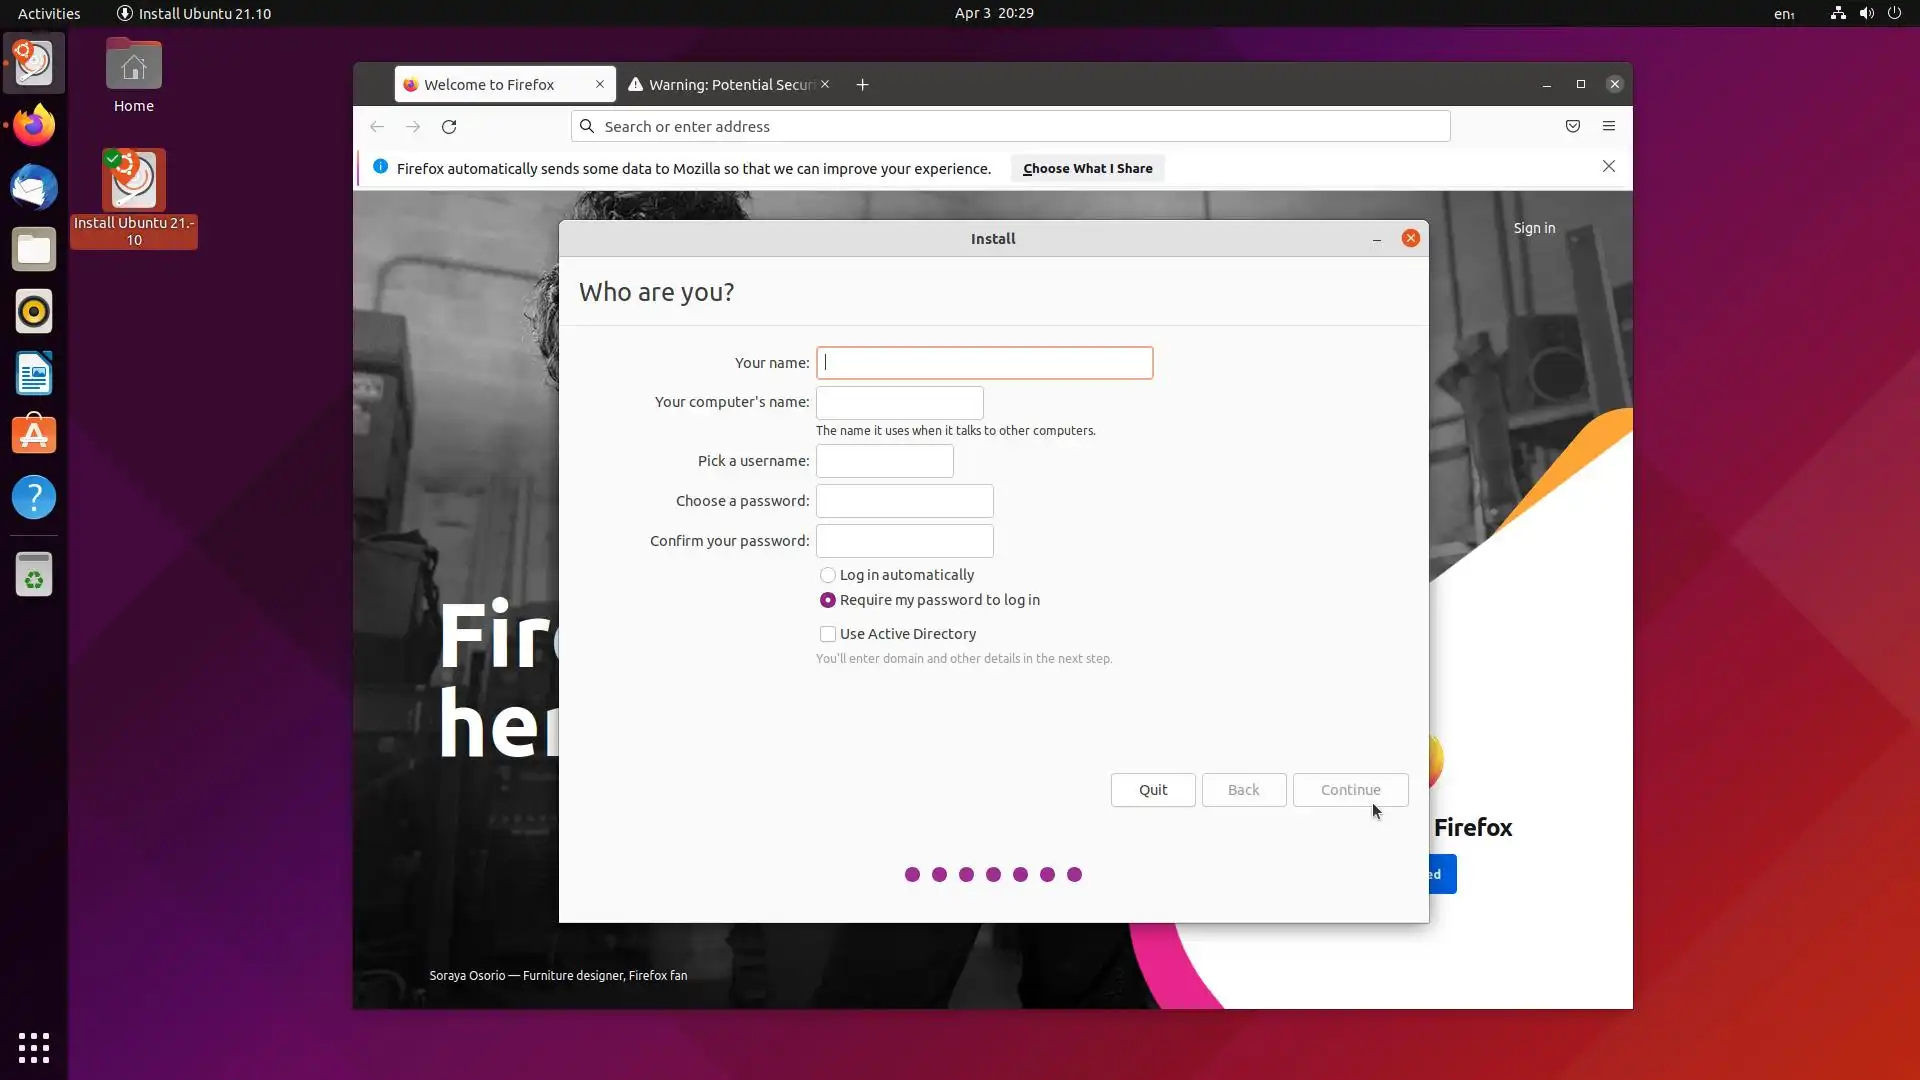Open LibreOffice Writer from the dock
This screenshot has width=1920, height=1080.
click(34, 374)
